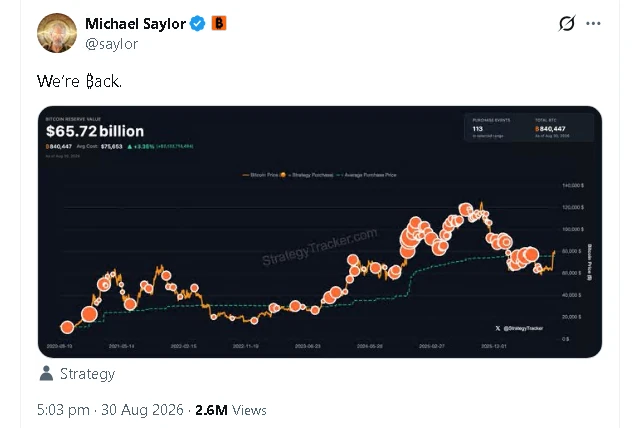Click the Total BTC 840,447 stat
The height and width of the screenshot is (428, 641).
pos(552,128)
